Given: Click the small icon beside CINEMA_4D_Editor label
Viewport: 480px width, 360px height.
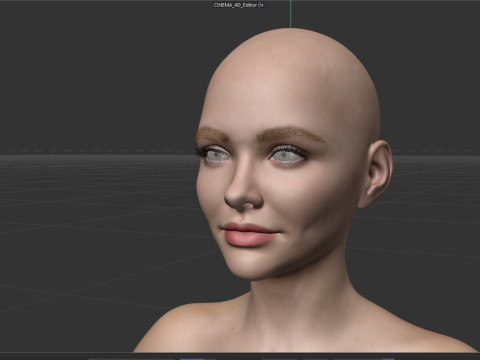Looking at the screenshot, I should coord(261,5).
